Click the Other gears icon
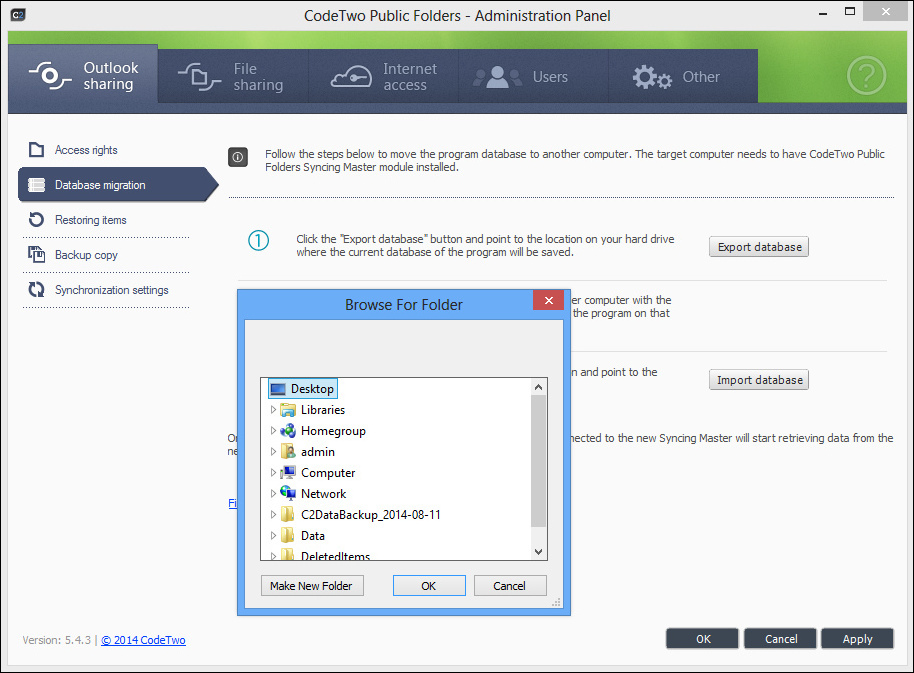Image resolution: width=914 pixels, height=673 pixels. pyautogui.click(x=652, y=77)
